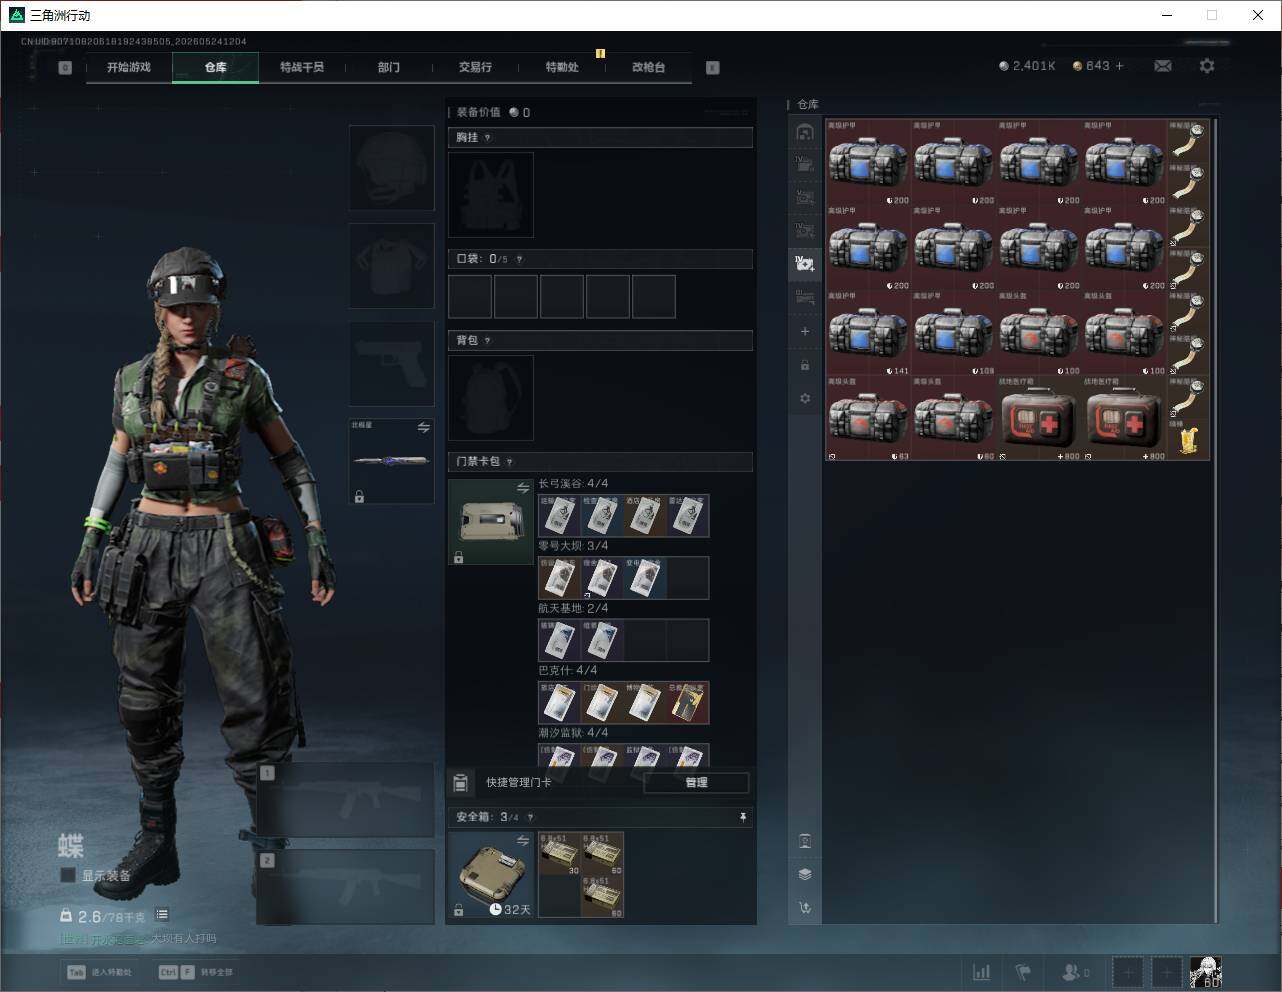The image size is (1282, 992).
Task: Select the melee knife slot
Action: pos(391,461)
